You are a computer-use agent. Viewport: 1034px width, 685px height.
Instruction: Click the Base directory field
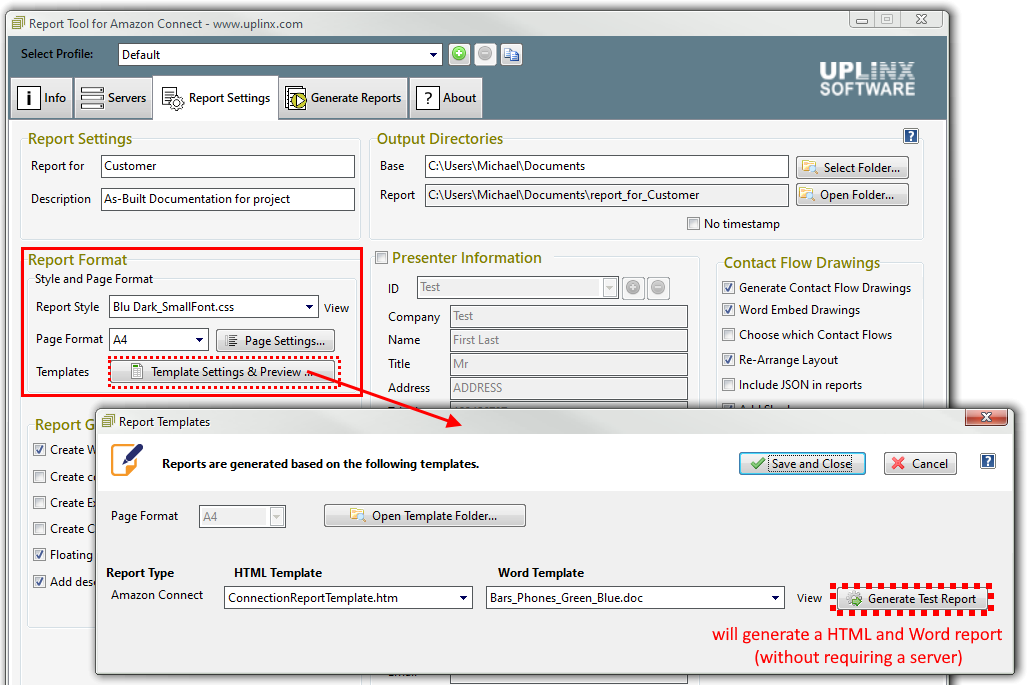[607, 166]
